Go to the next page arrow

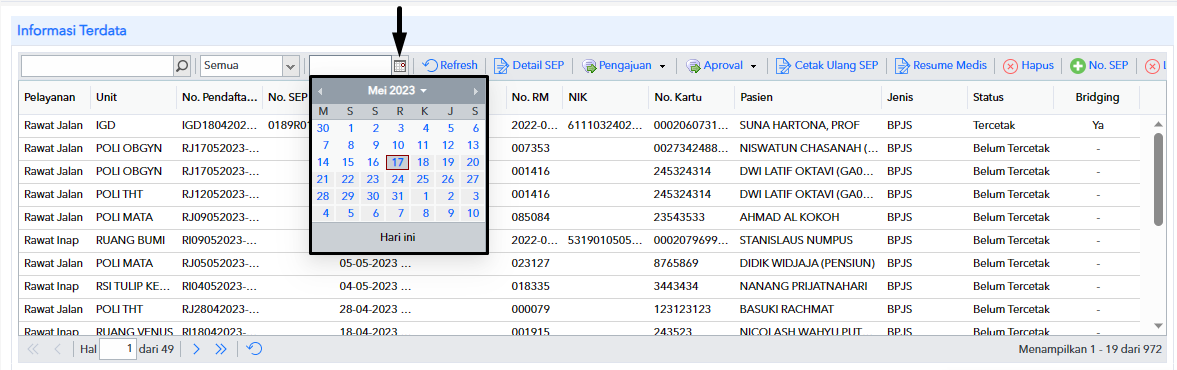click(197, 349)
